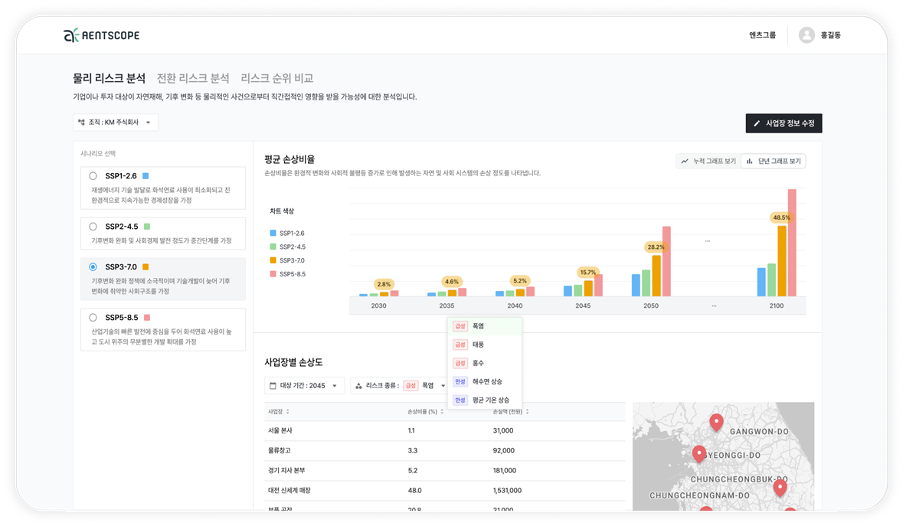Click the 서울 본사 table row
The image size is (904, 526).
pyautogui.click(x=445, y=431)
